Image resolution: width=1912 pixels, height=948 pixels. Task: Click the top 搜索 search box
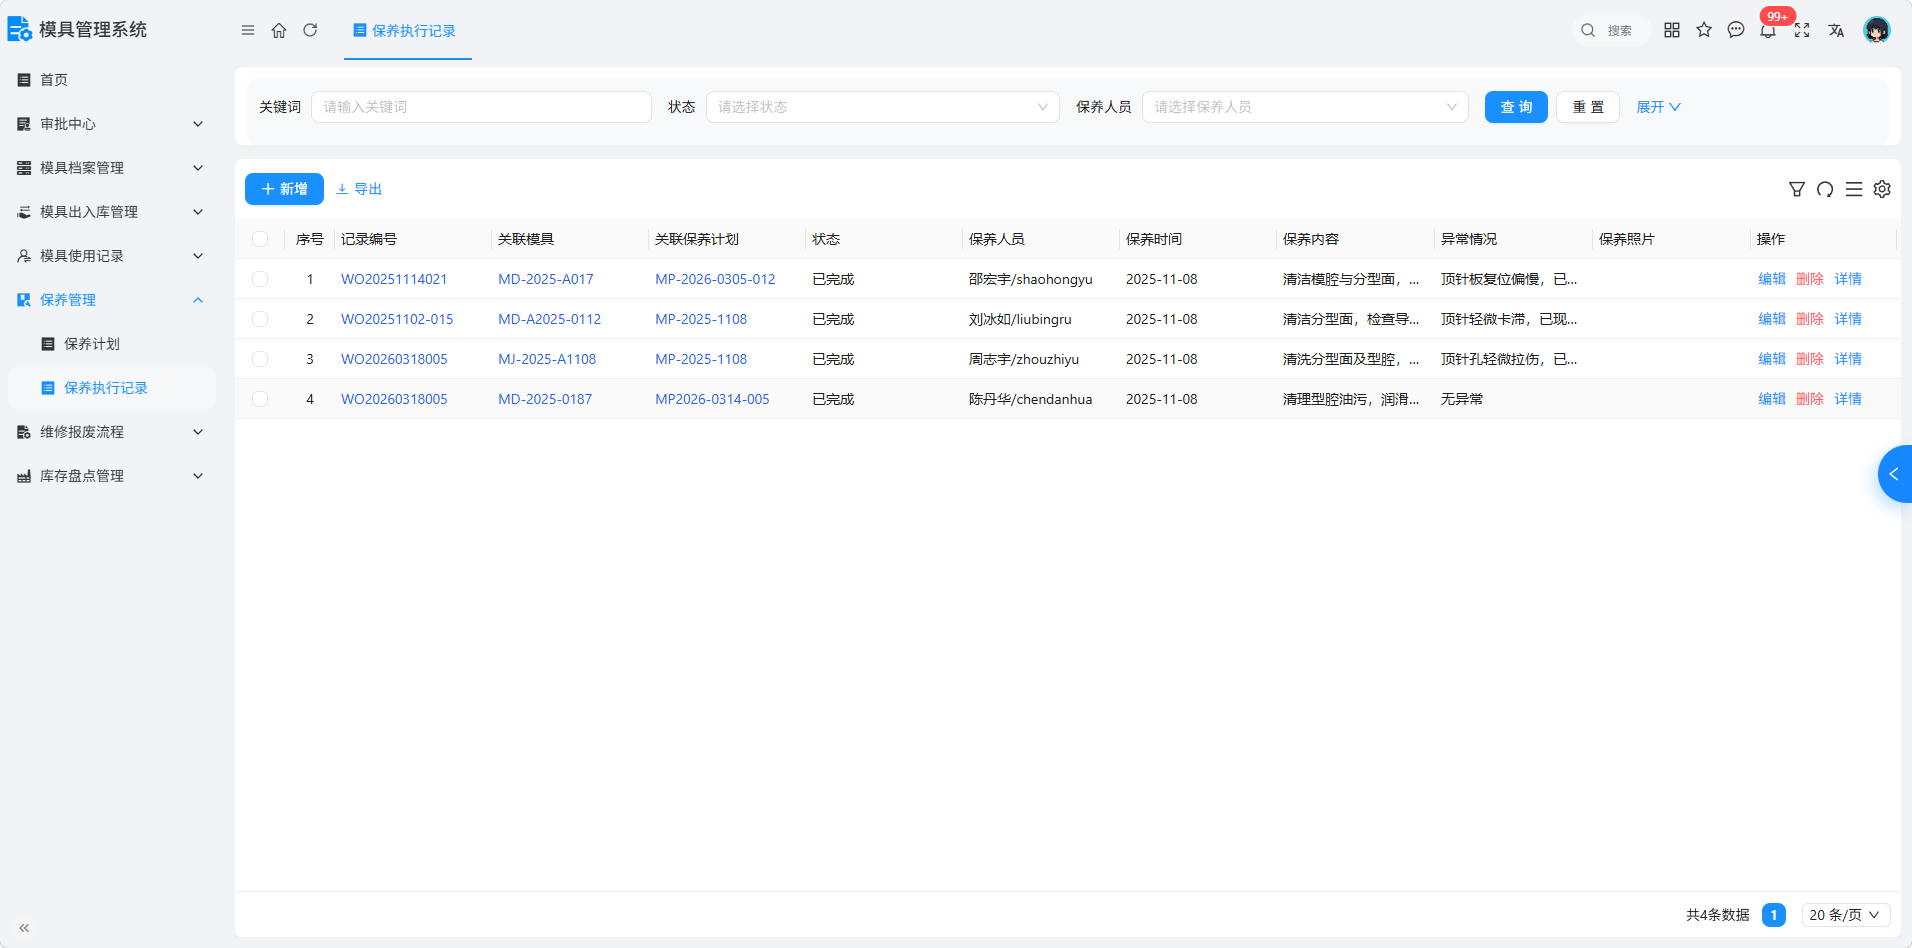[1609, 30]
